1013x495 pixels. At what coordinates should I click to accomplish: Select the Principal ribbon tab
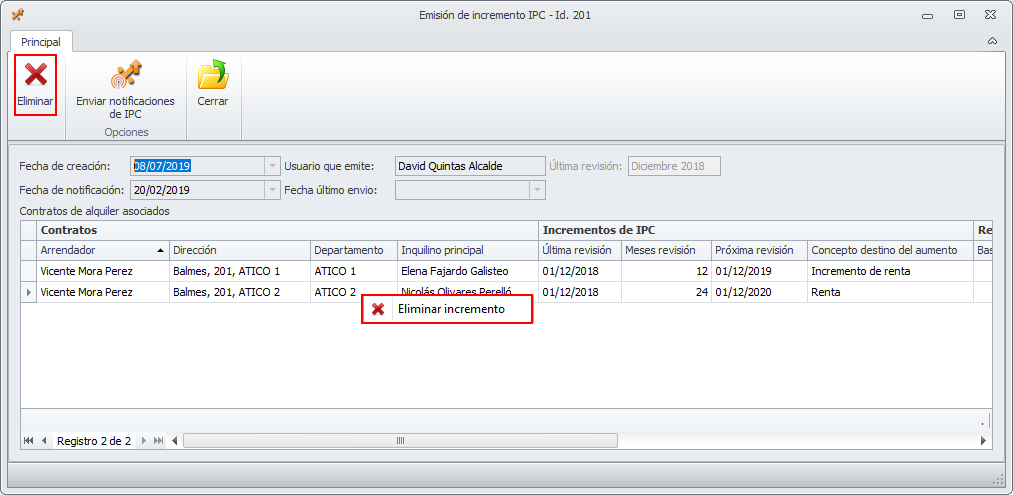pyautogui.click(x=41, y=42)
